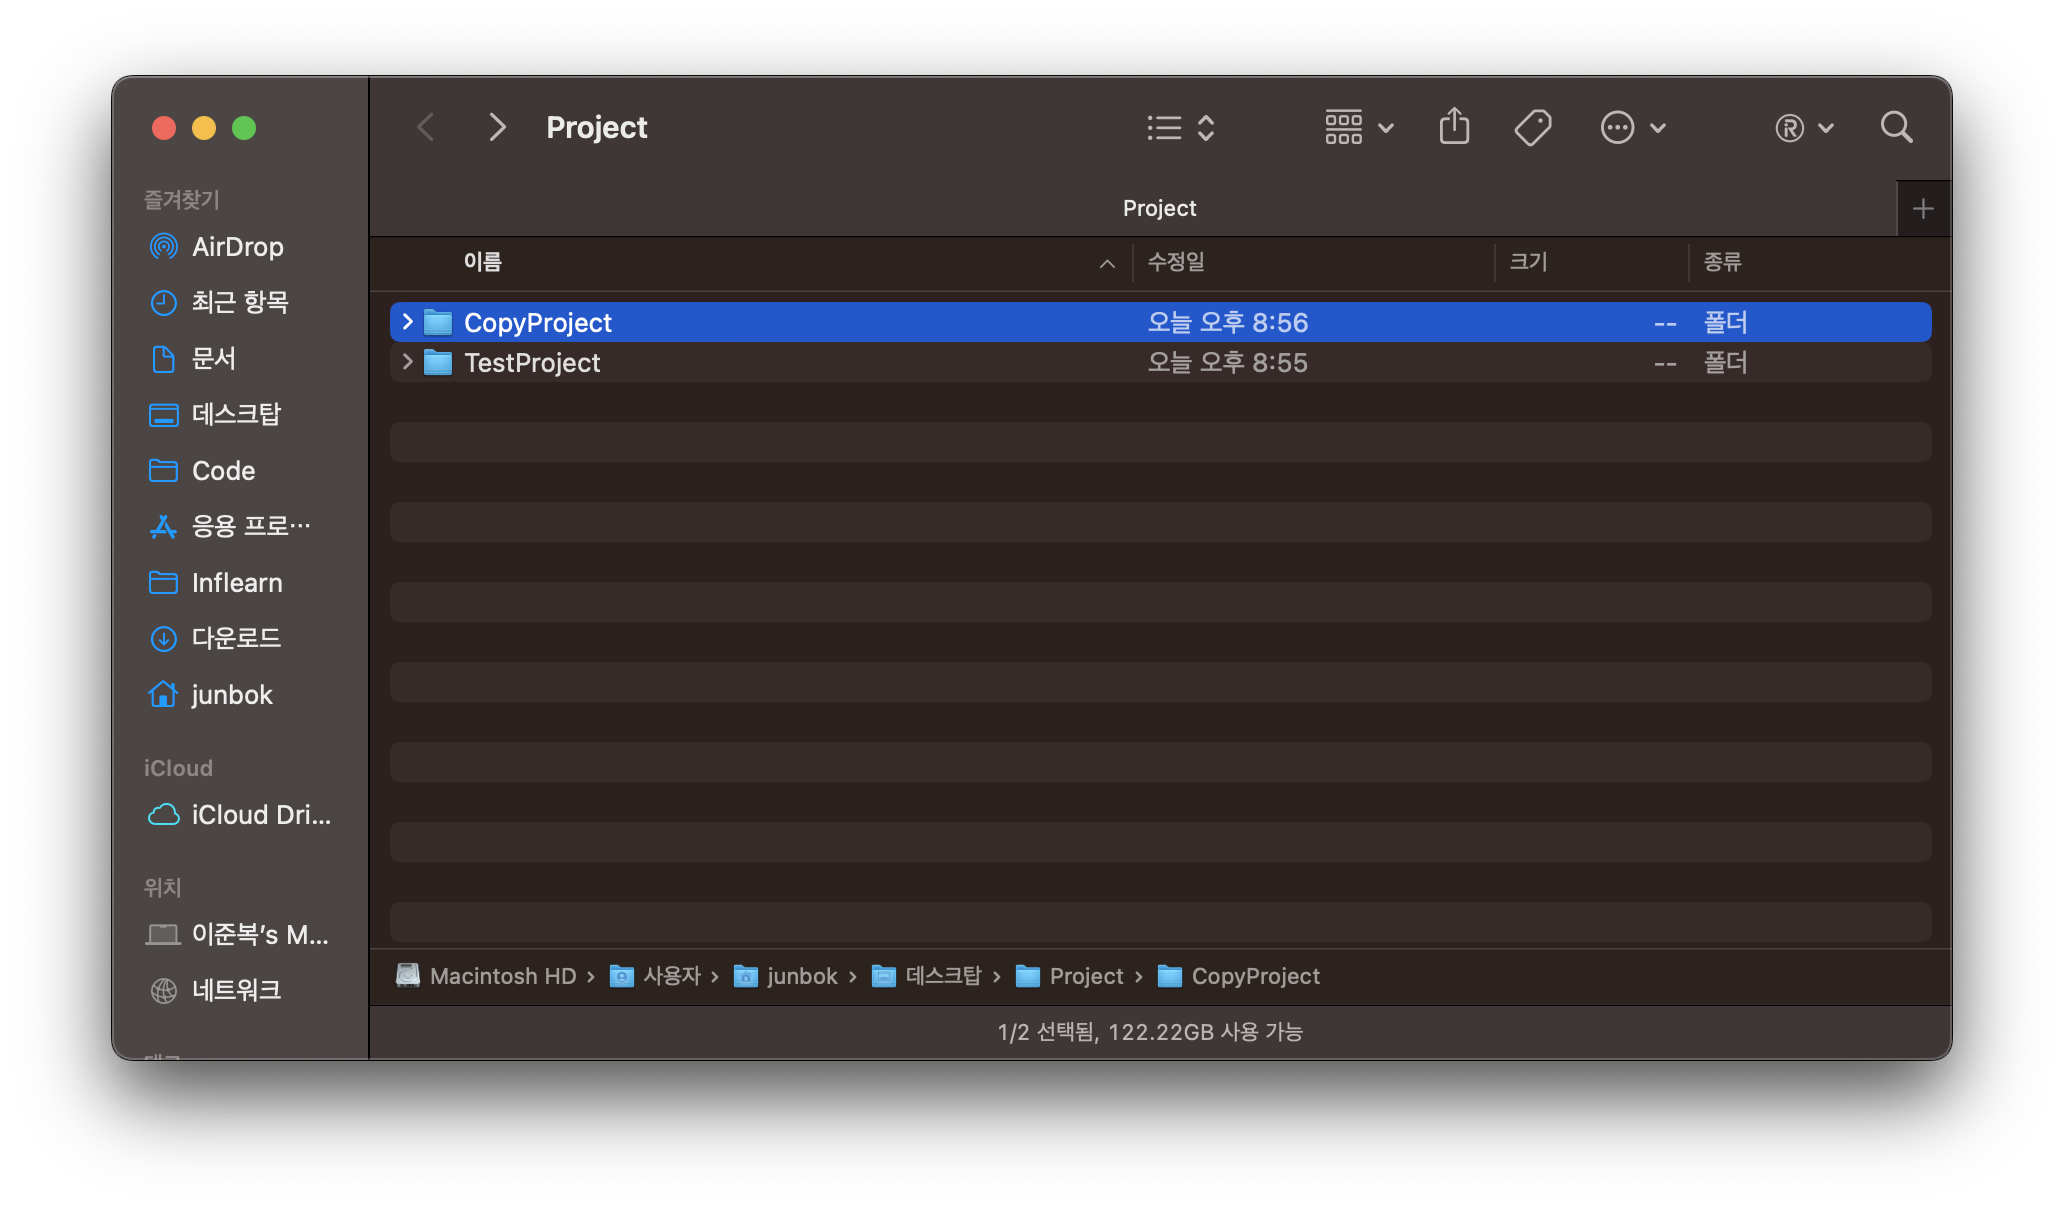
Task: Click Macintosh HD in the path bar
Action: click(502, 976)
